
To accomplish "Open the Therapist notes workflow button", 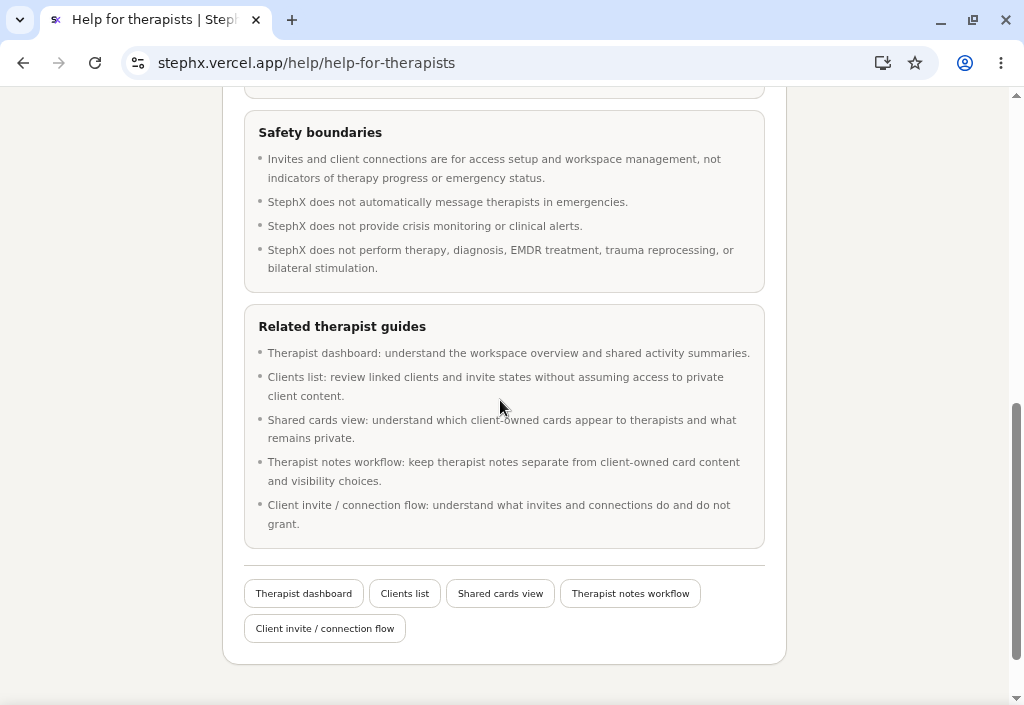I will [630, 593].
